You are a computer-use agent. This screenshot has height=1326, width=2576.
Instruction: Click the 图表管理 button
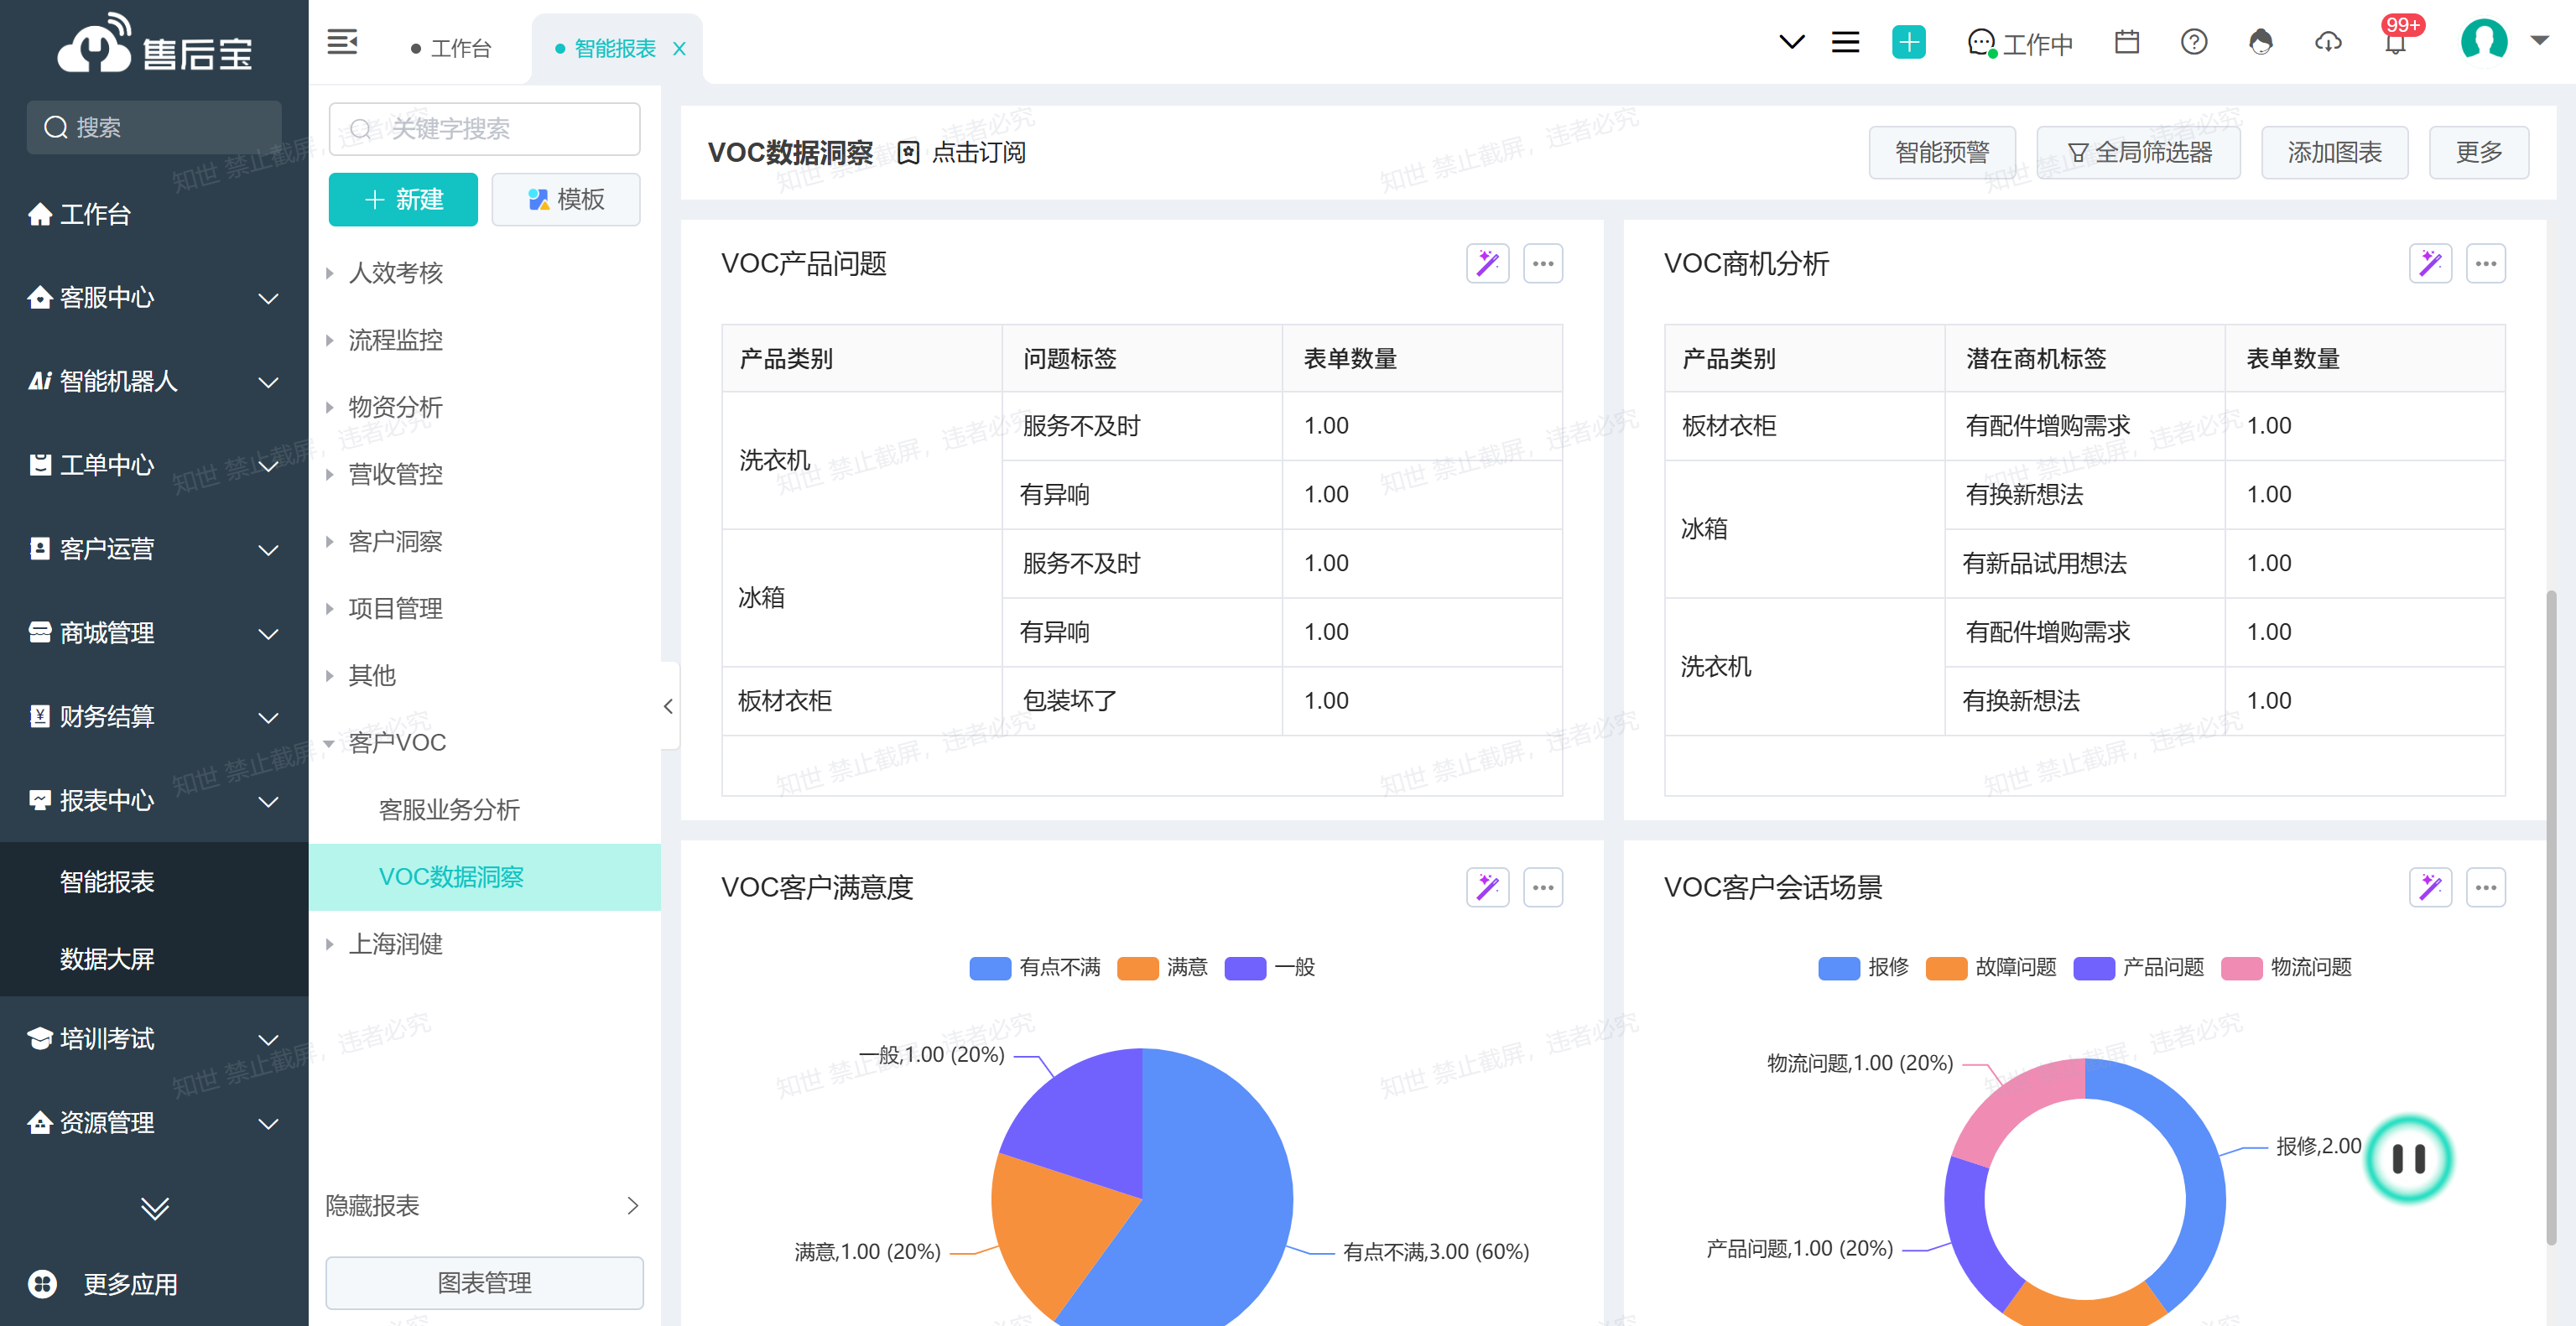(x=484, y=1282)
